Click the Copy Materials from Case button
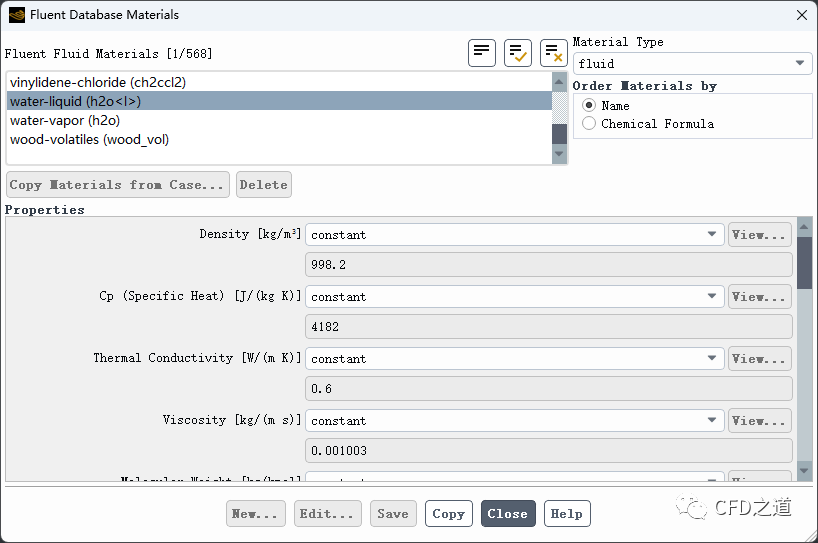The width and height of the screenshot is (818, 543). (x=117, y=185)
